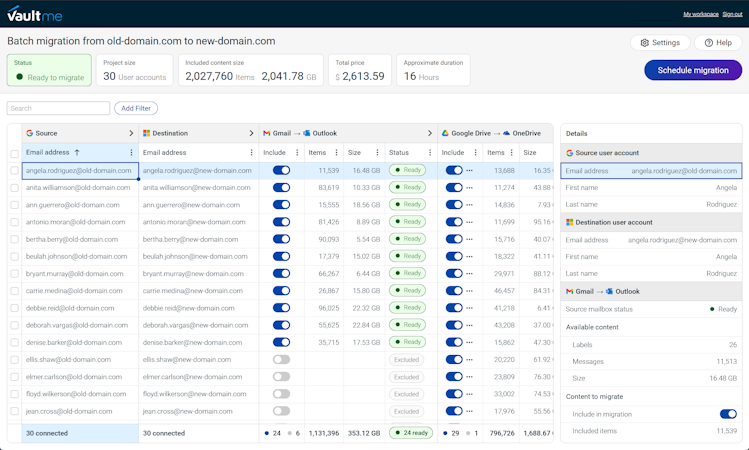Viewport: 749px width, 450px height.
Task: Tick the select-all header checkbox
Action: pos(14,153)
